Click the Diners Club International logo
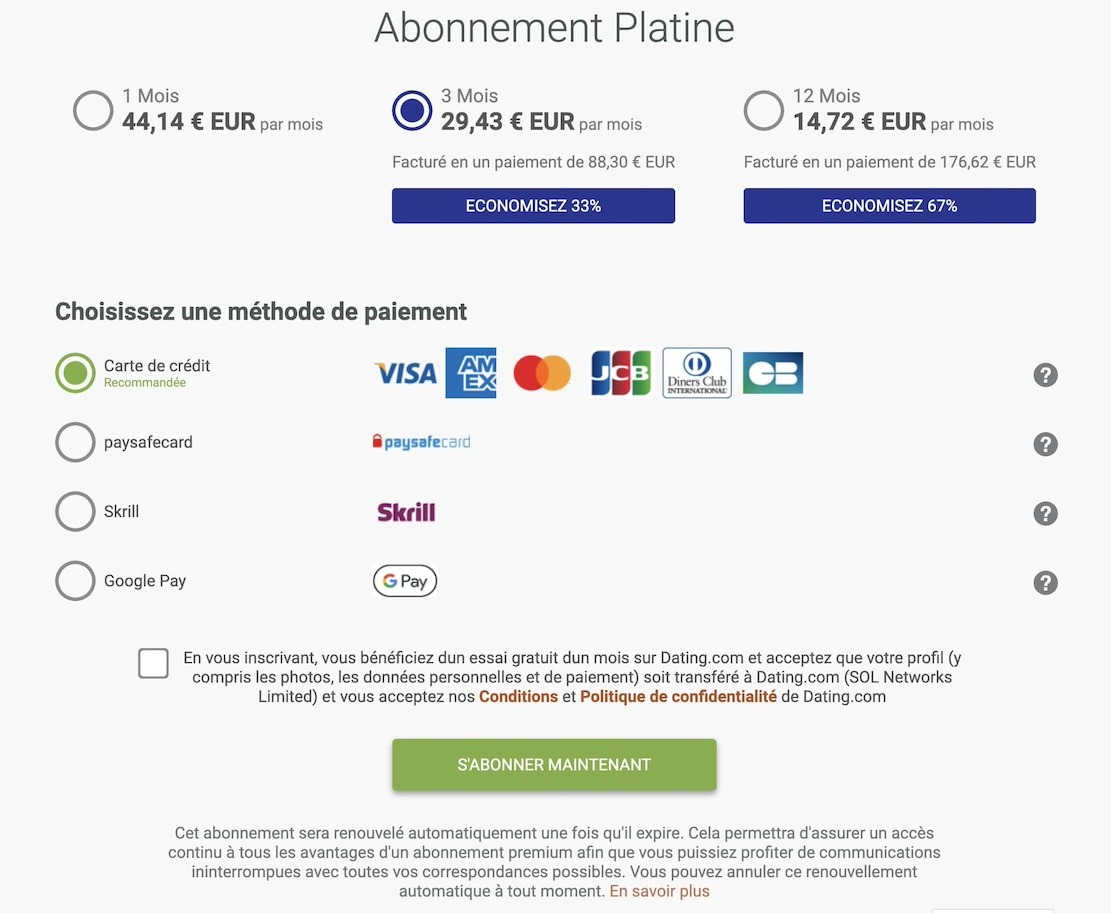This screenshot has height=913, width=1111. click(x=696, y=372)
